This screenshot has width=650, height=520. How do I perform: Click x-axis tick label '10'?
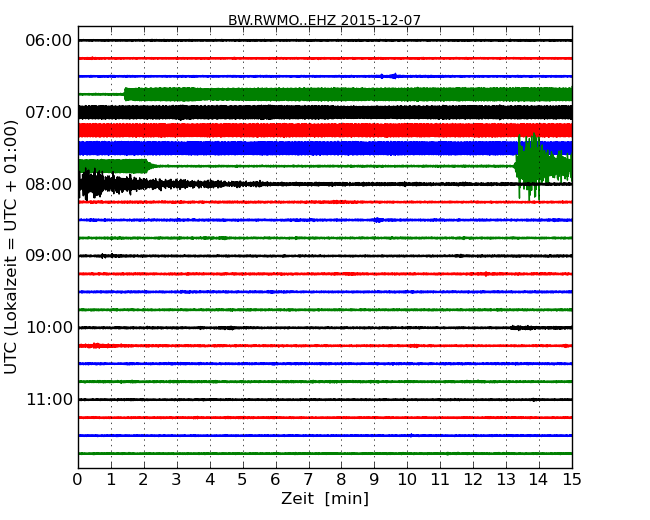pyautogui.click(x=407, y=480)
